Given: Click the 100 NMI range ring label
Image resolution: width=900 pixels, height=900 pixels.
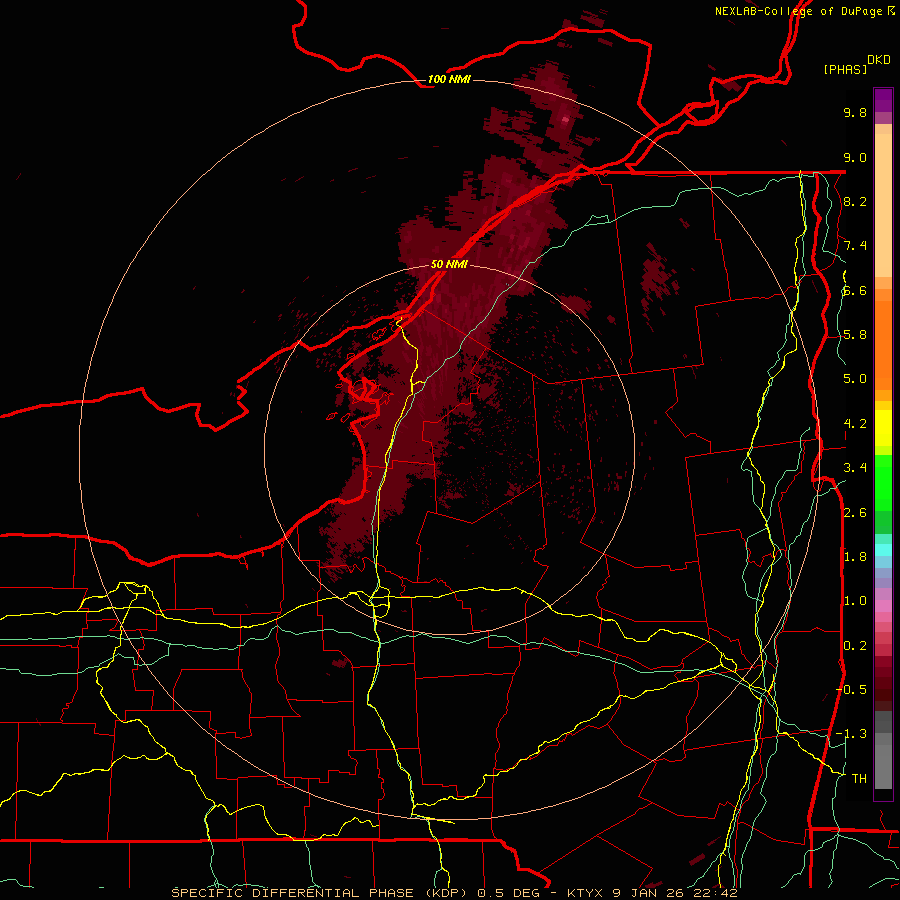Looking at the screenshot, I should pyautogui.click(x=449, y=79).
